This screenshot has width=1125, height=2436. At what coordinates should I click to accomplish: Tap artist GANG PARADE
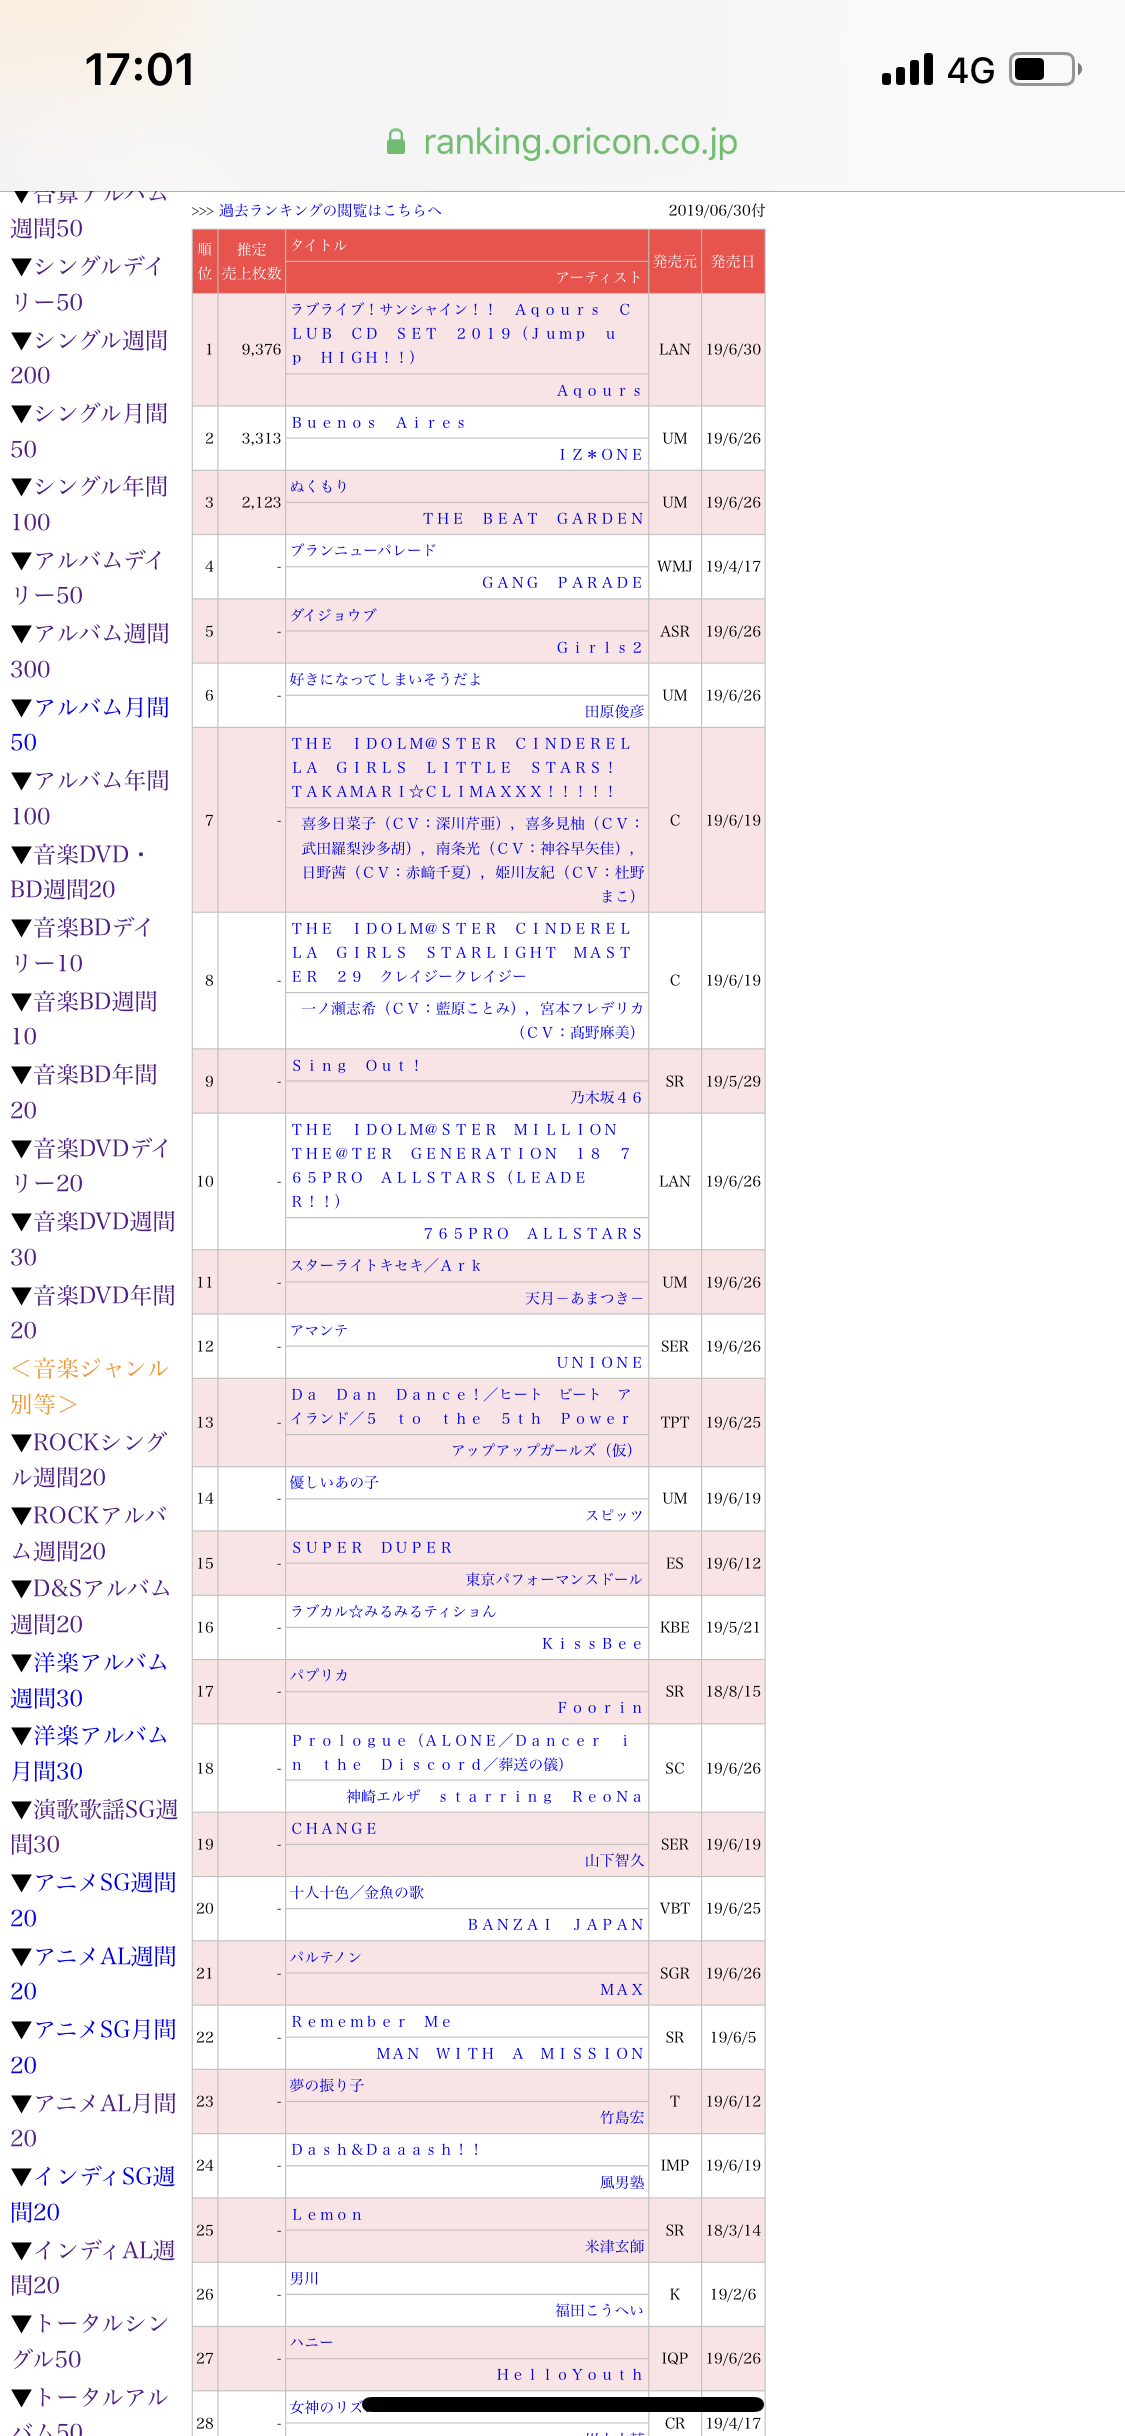click(563, 583)
